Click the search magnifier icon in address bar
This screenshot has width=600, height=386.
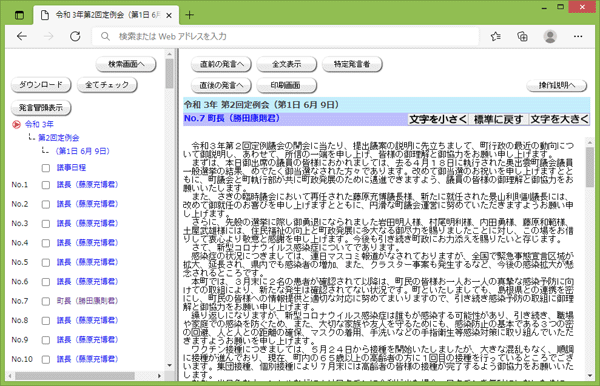click(x=105, y=36)
